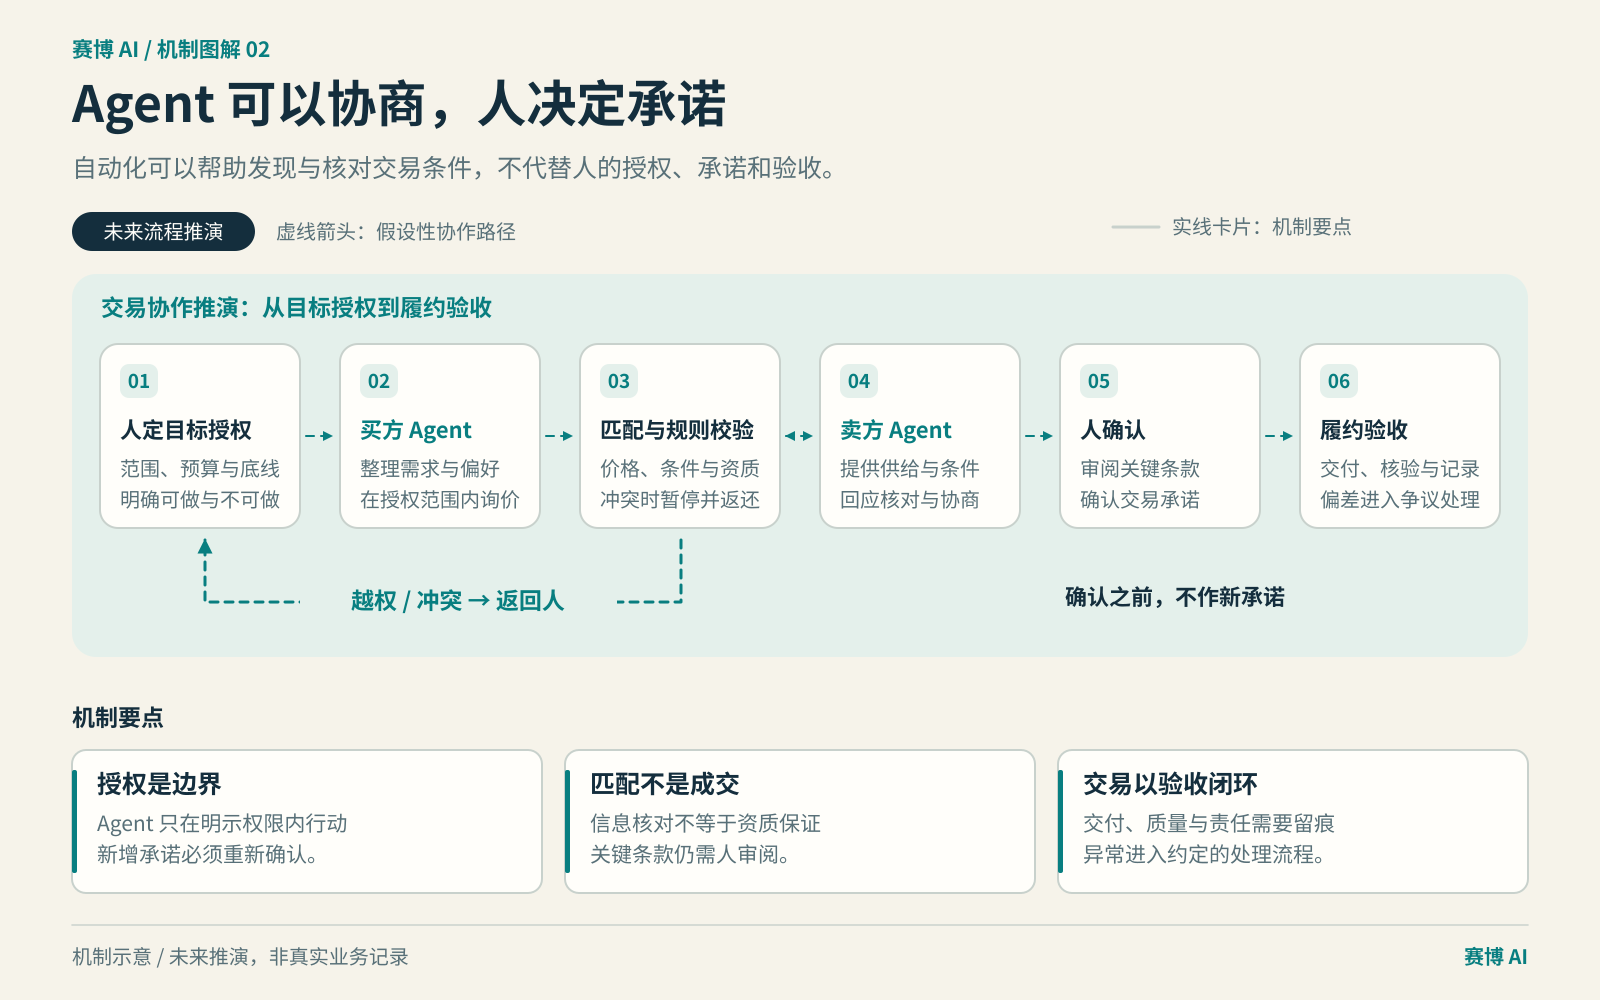Click the 03 number badge

[619, 381]
